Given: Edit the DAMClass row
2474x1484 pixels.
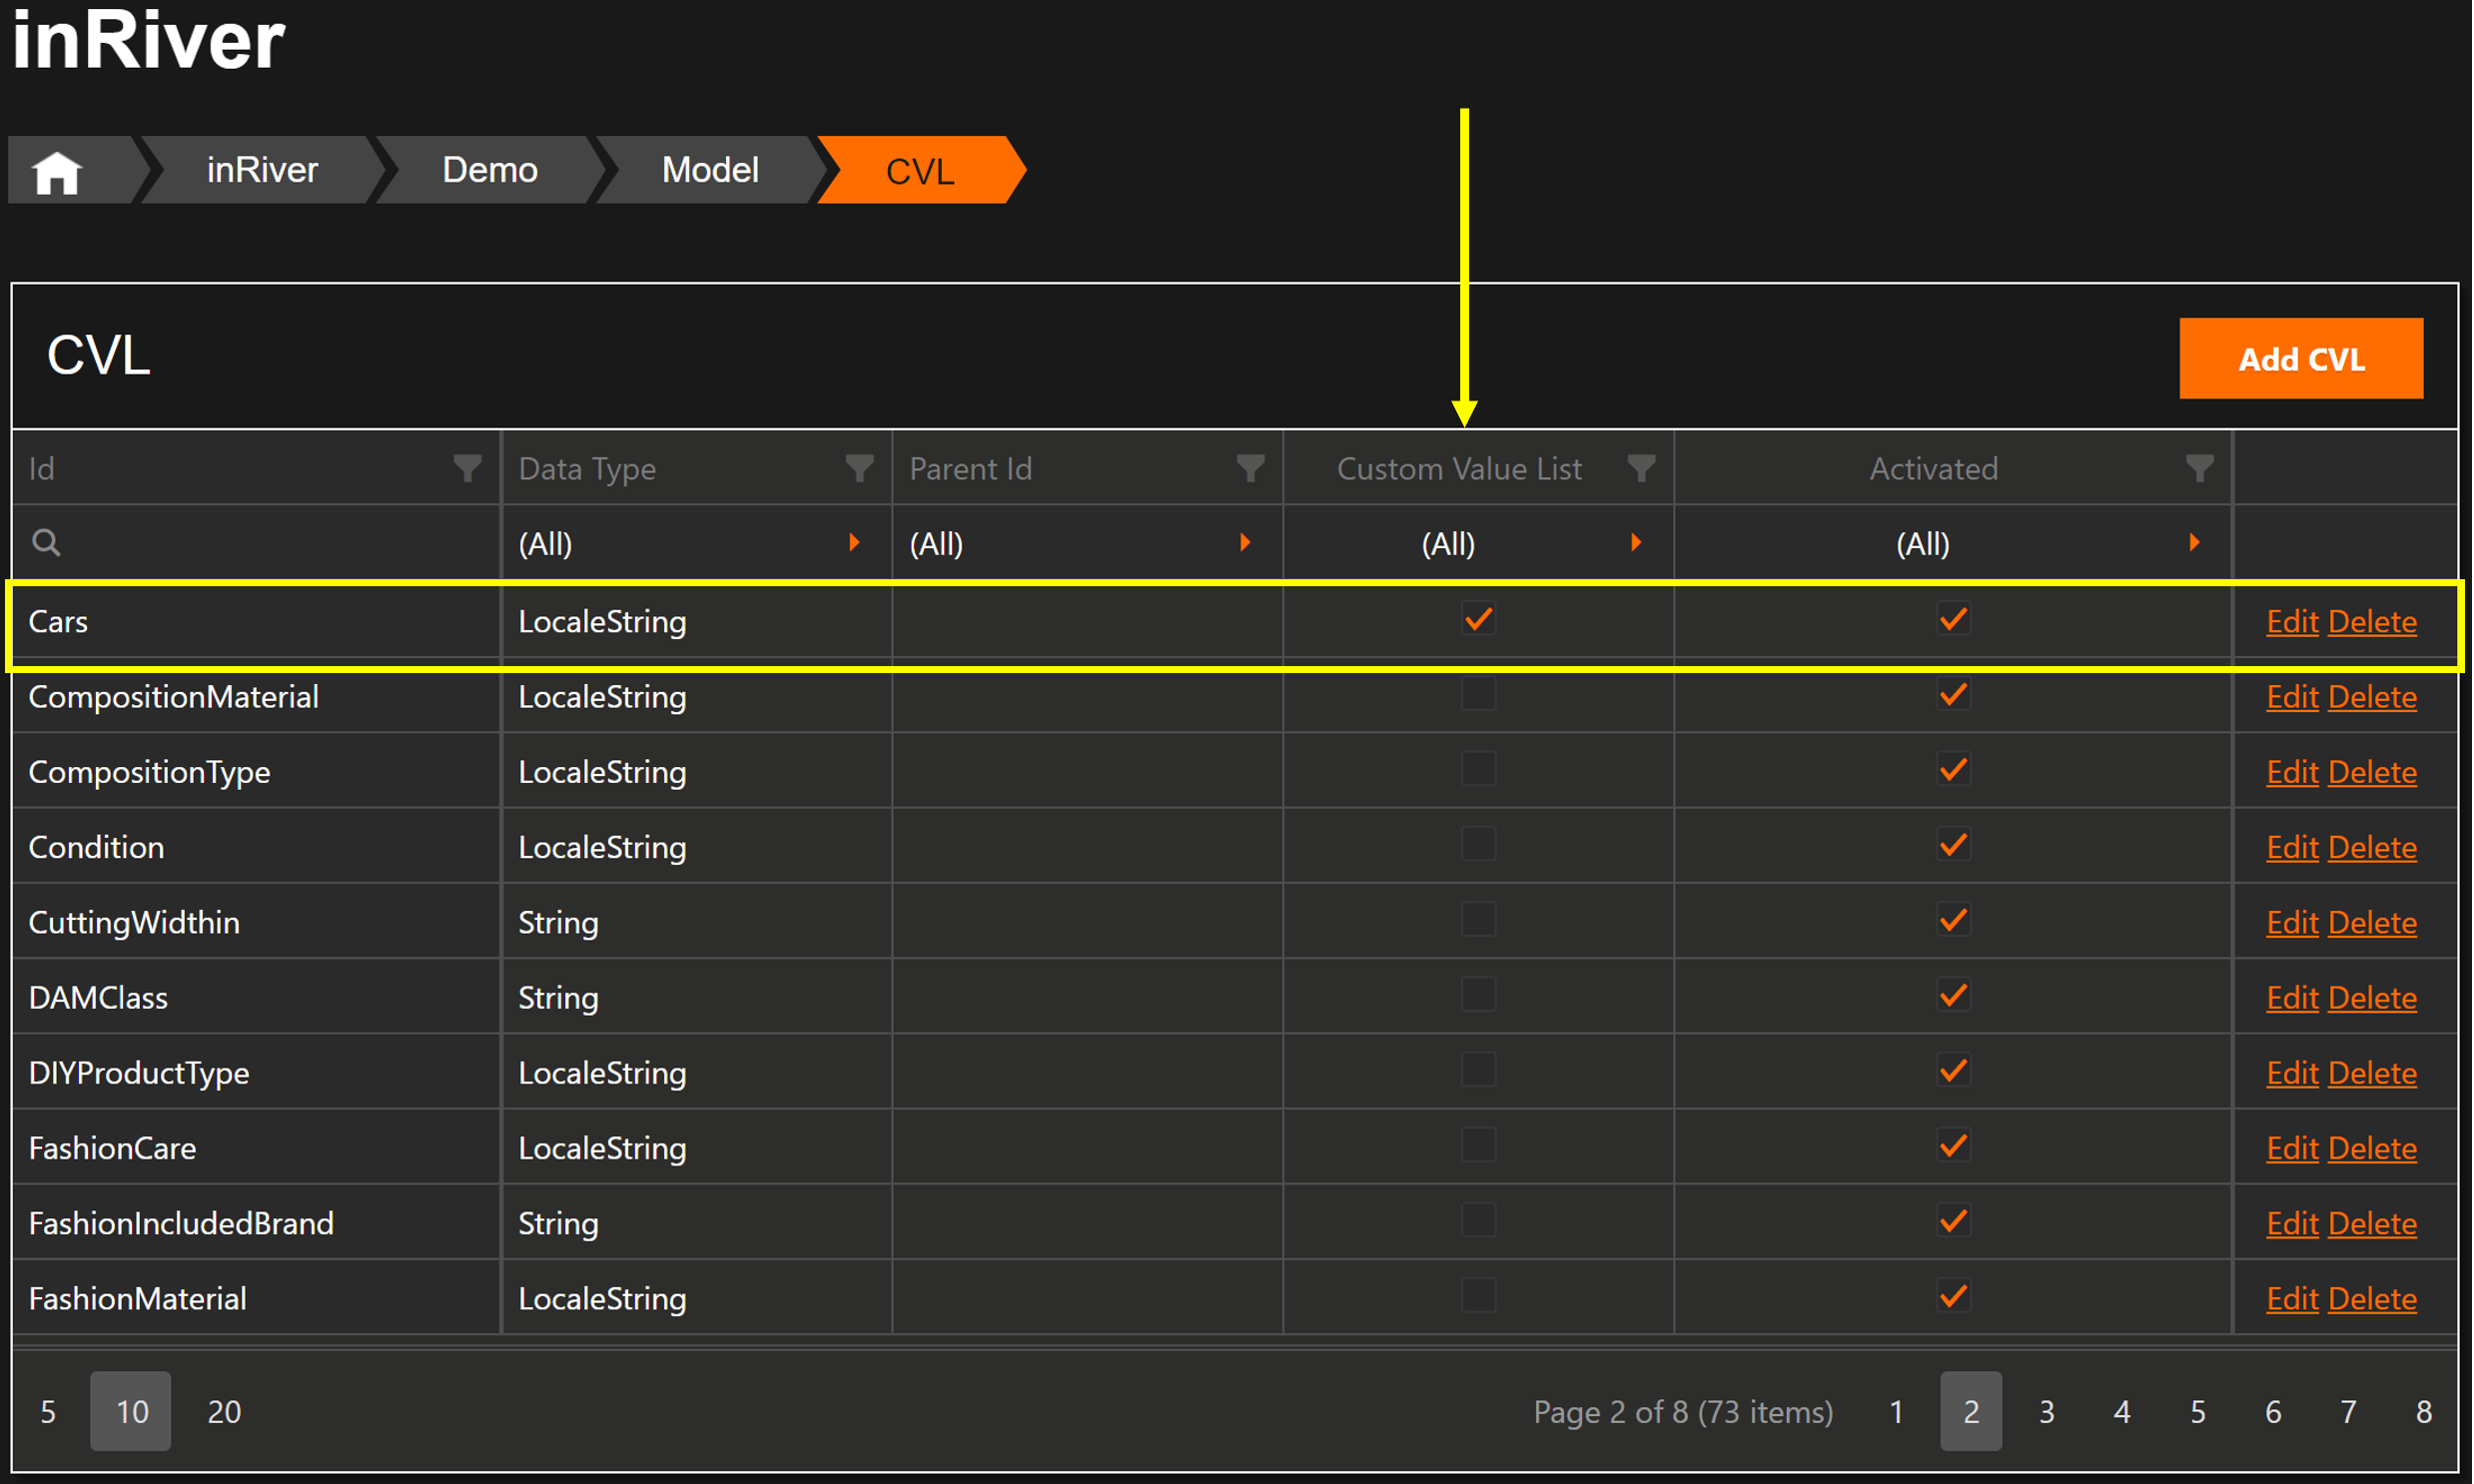Looking at the screenshot, I should click(2294, 998).
